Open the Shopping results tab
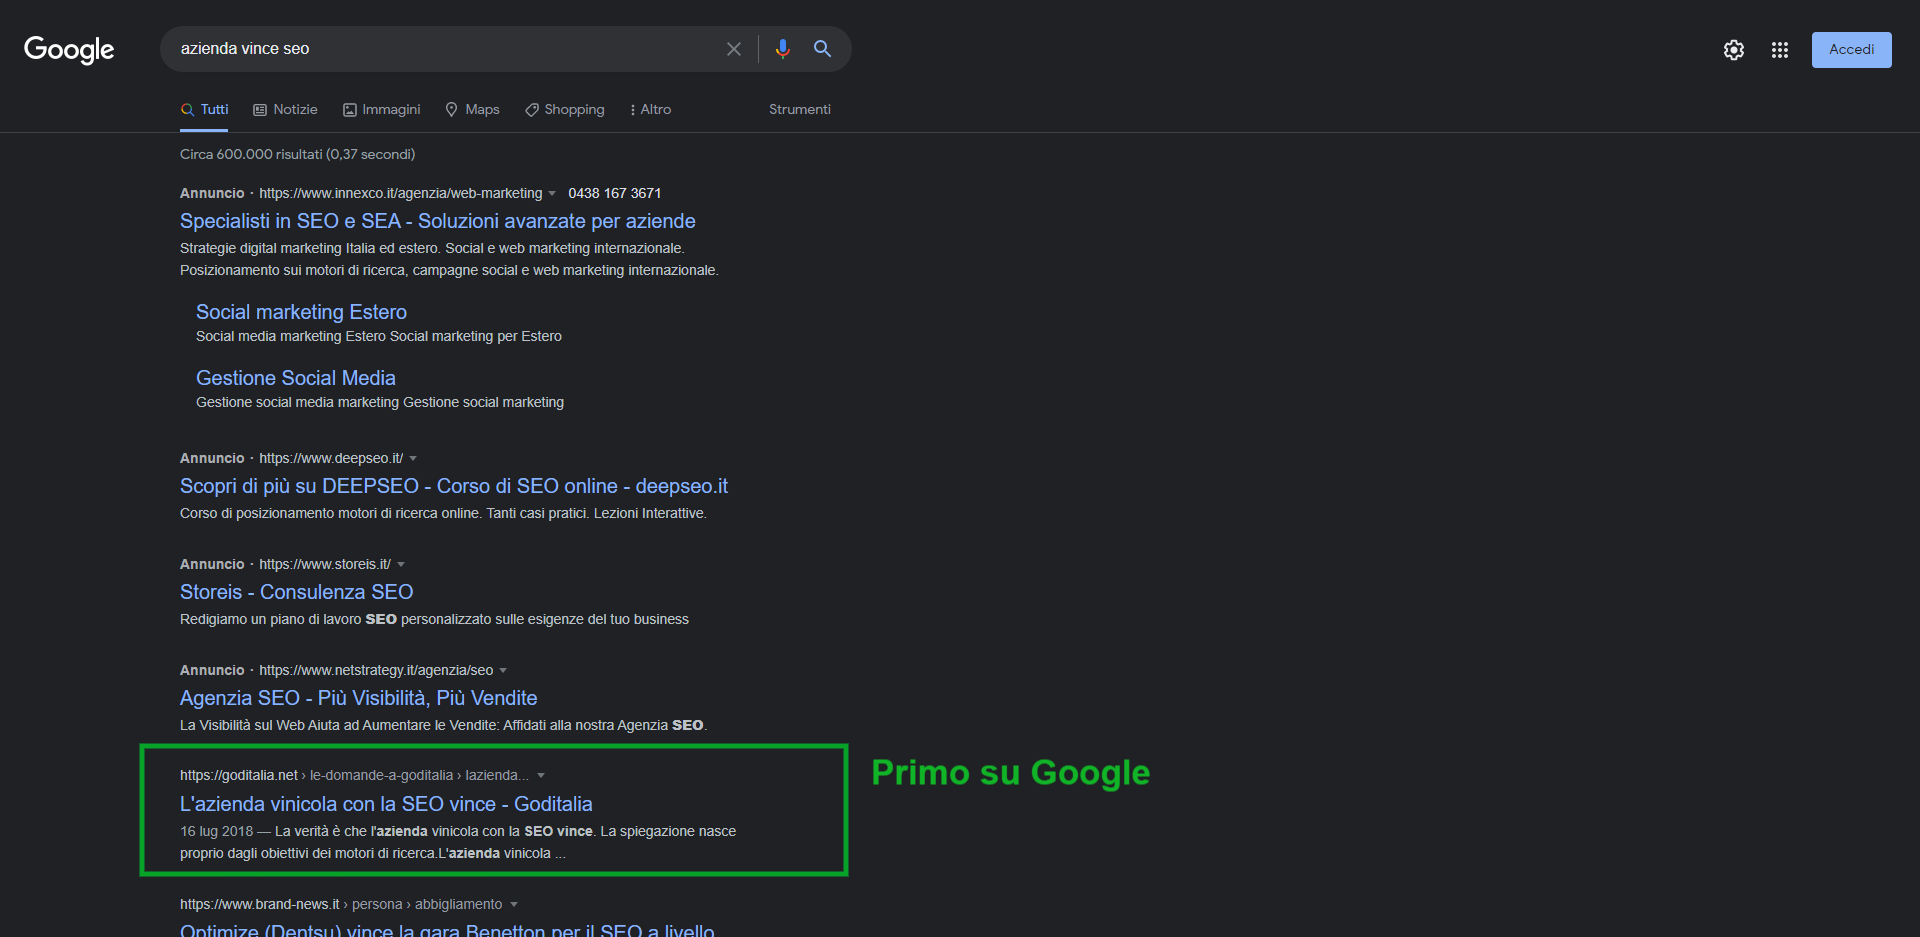The width and height of the screenshot is (1920, 937). coord(565,110)
